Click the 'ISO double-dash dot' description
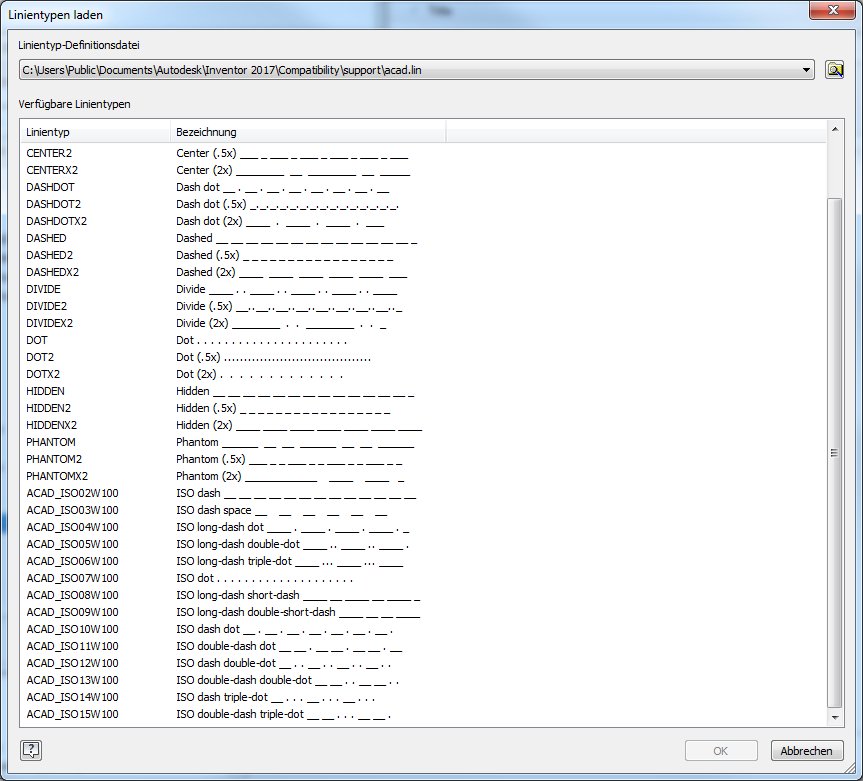This screenshot has height=781, width=863. click(289, 646)
